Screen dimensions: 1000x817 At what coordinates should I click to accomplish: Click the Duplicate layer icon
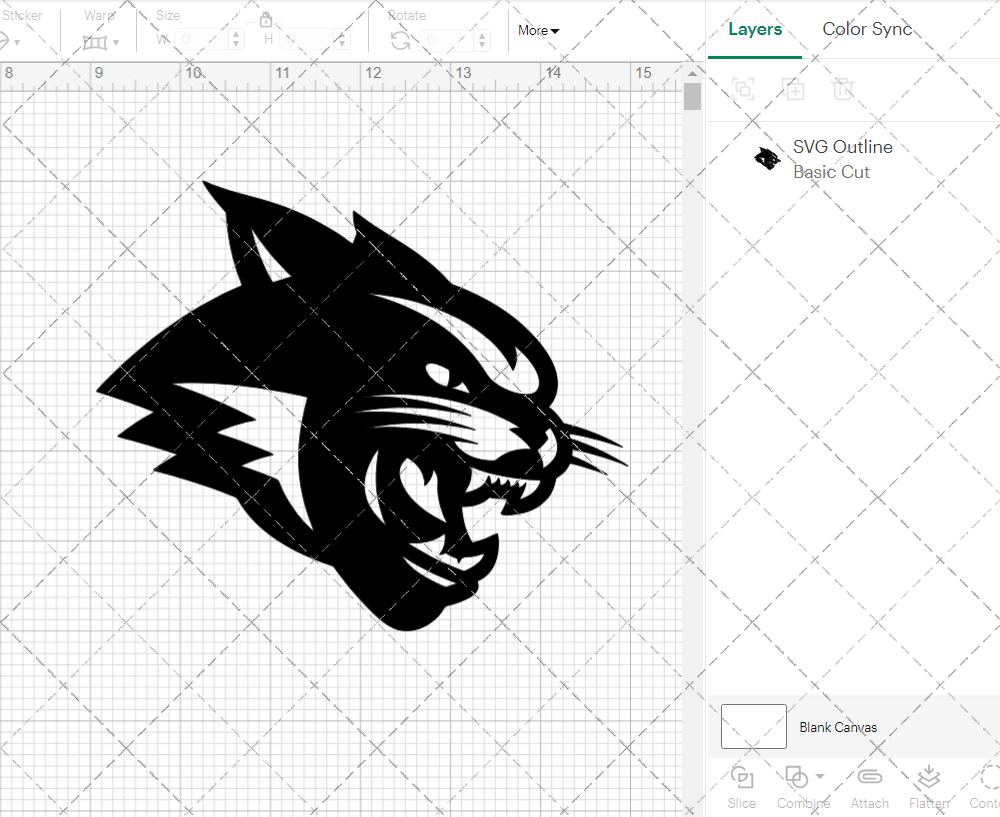pos(794,89)
